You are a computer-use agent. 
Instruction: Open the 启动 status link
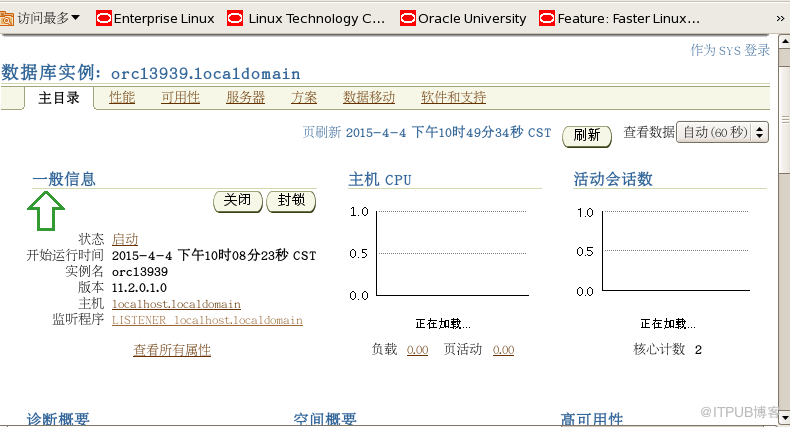click(x=125, y=239)
